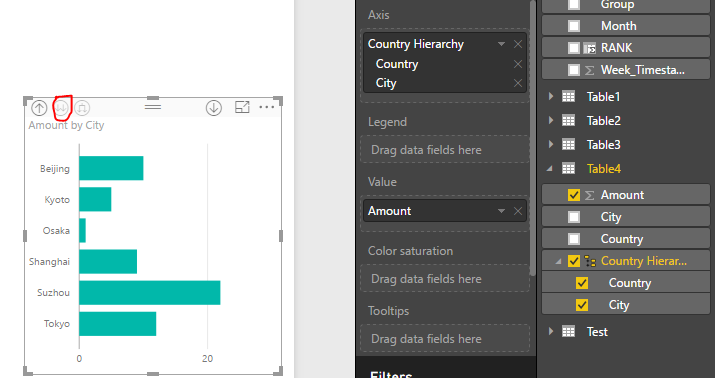The image size is (715, 378).
Task: Click the drill up arrow icon
Action: [39, 108]
